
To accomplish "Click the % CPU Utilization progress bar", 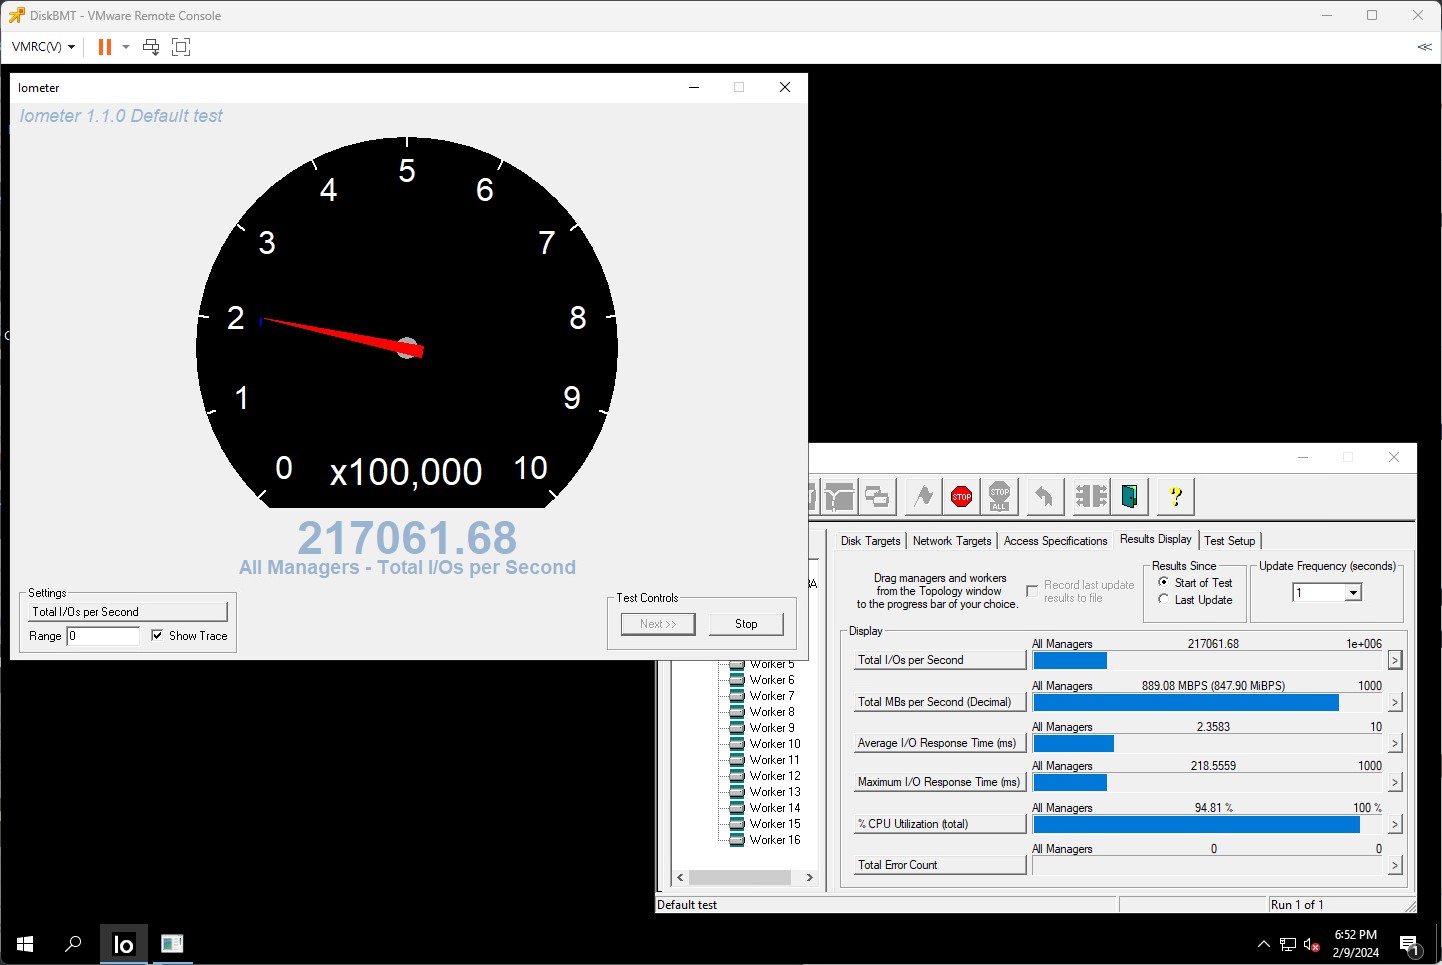I will pyautogui.click(x=1208, y=824).
